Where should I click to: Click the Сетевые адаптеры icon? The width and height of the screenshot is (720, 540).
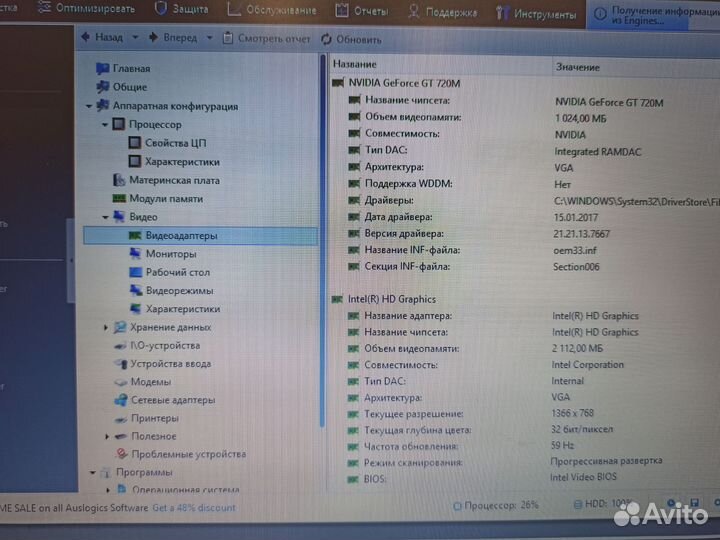[x=121, y=400]
